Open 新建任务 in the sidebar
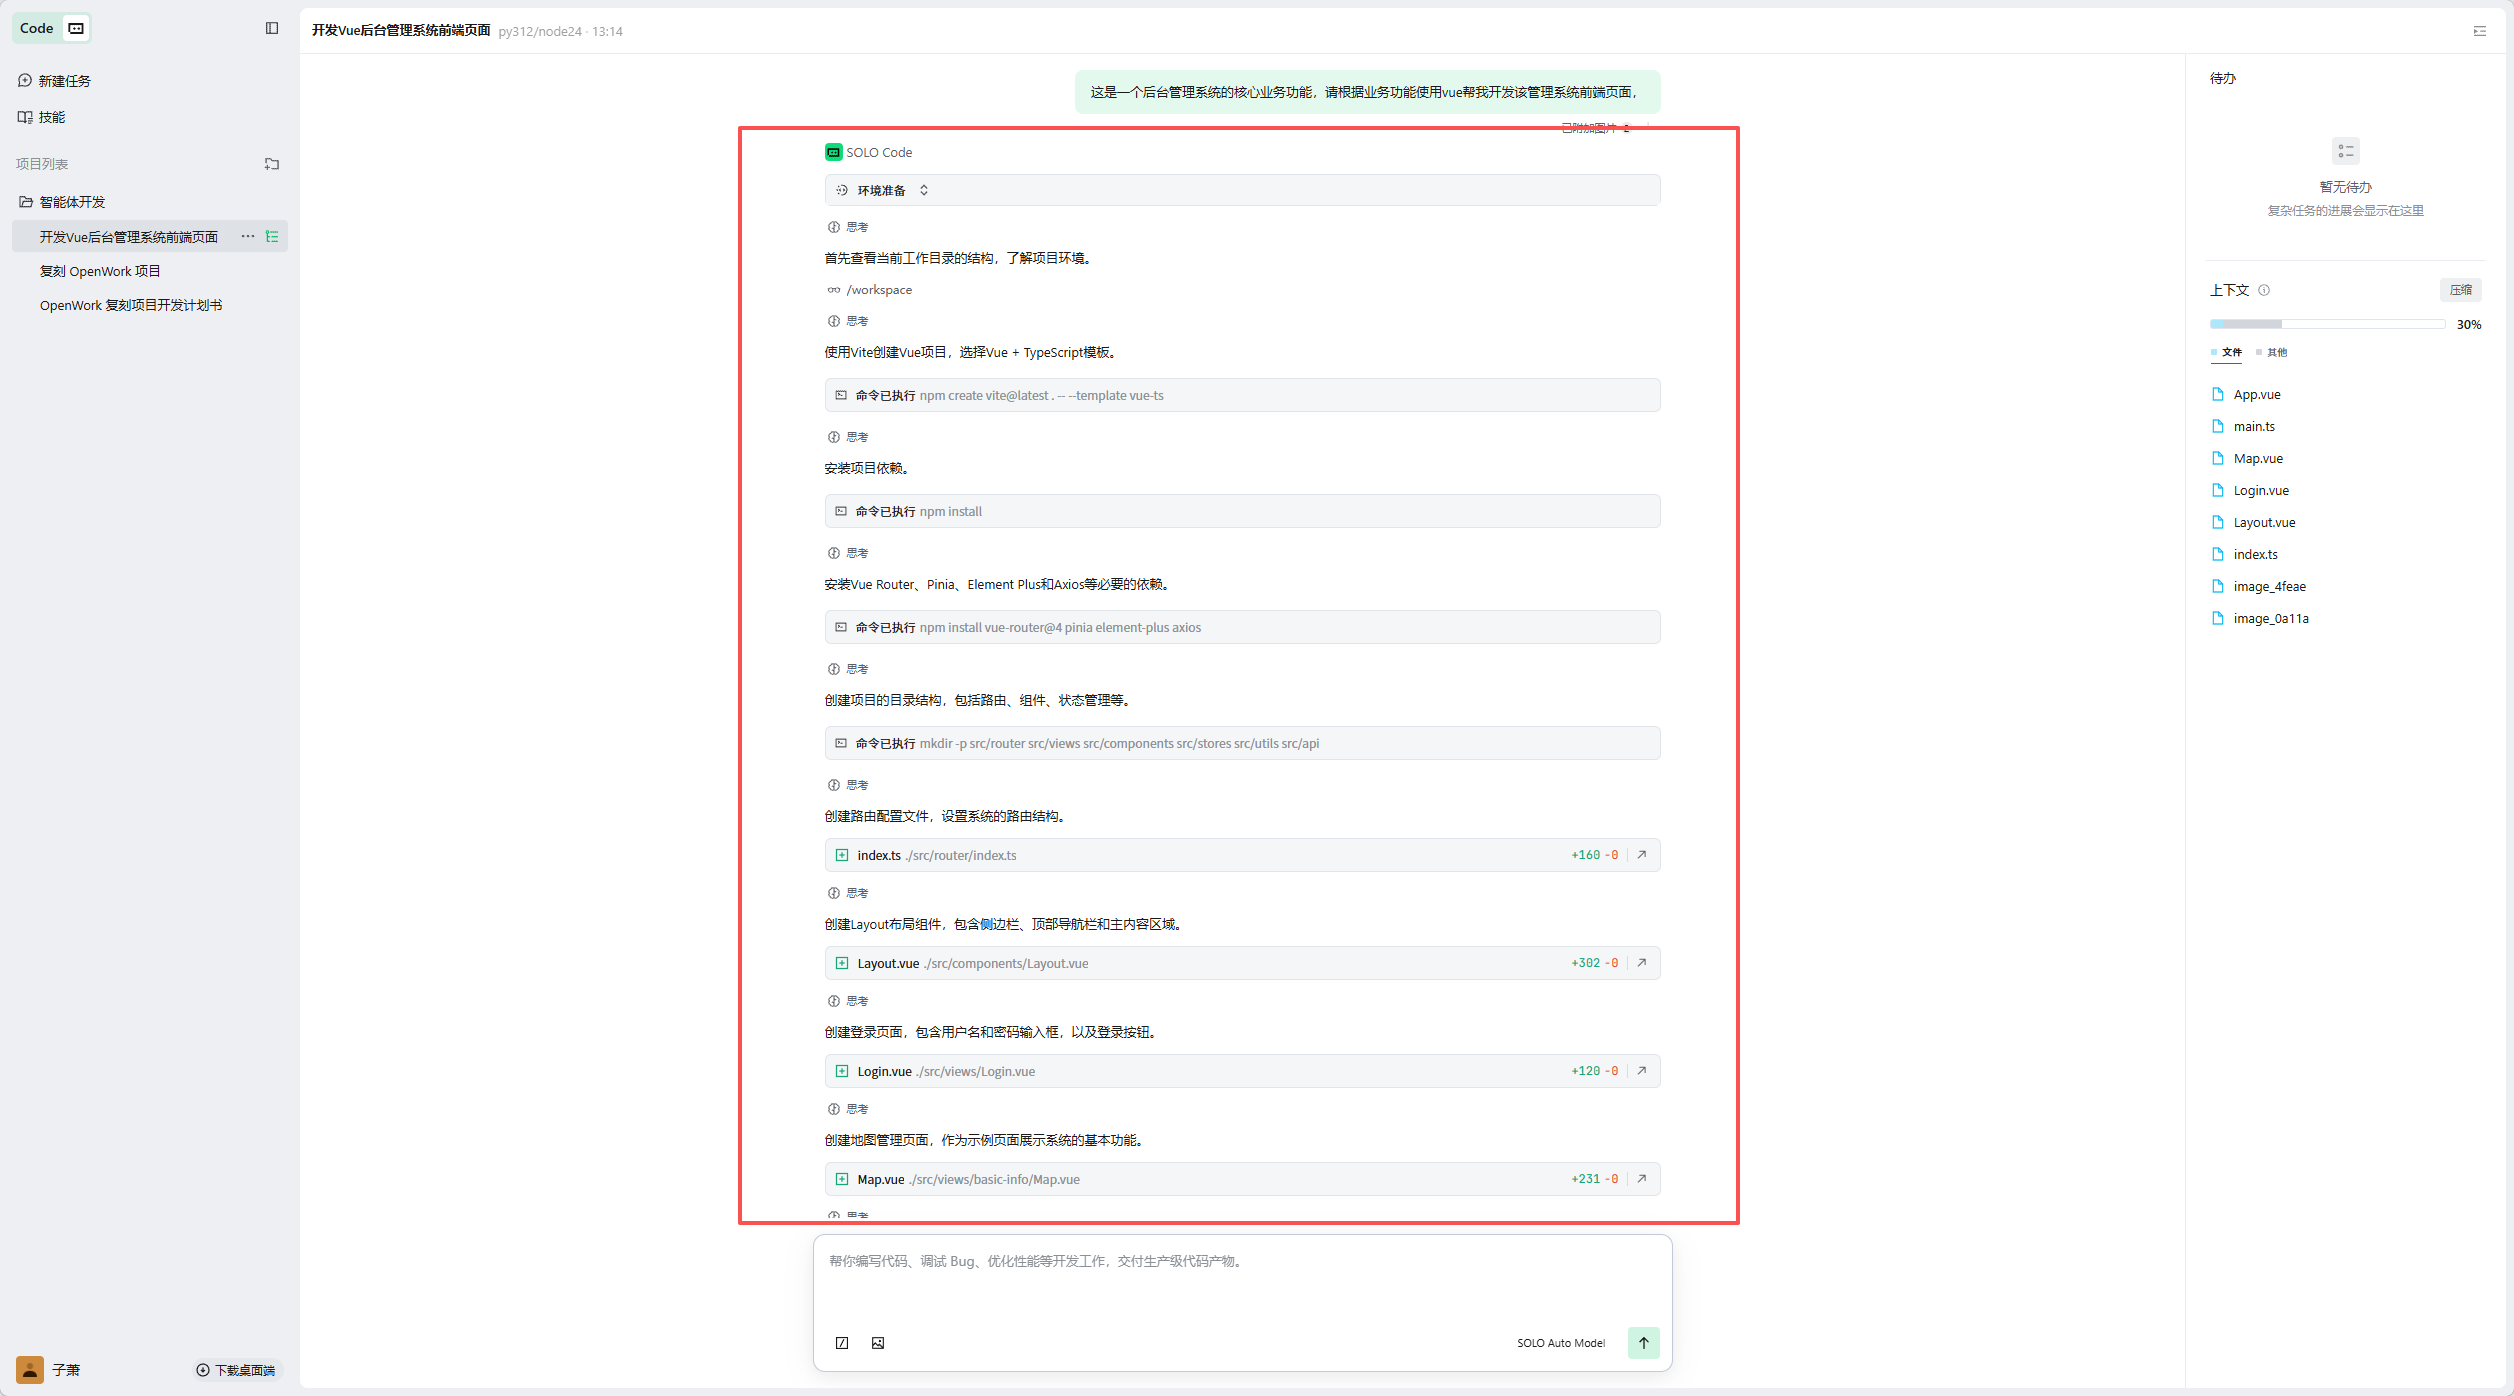The height and width of the screenshot is (1396, 2514). [64, 81]
